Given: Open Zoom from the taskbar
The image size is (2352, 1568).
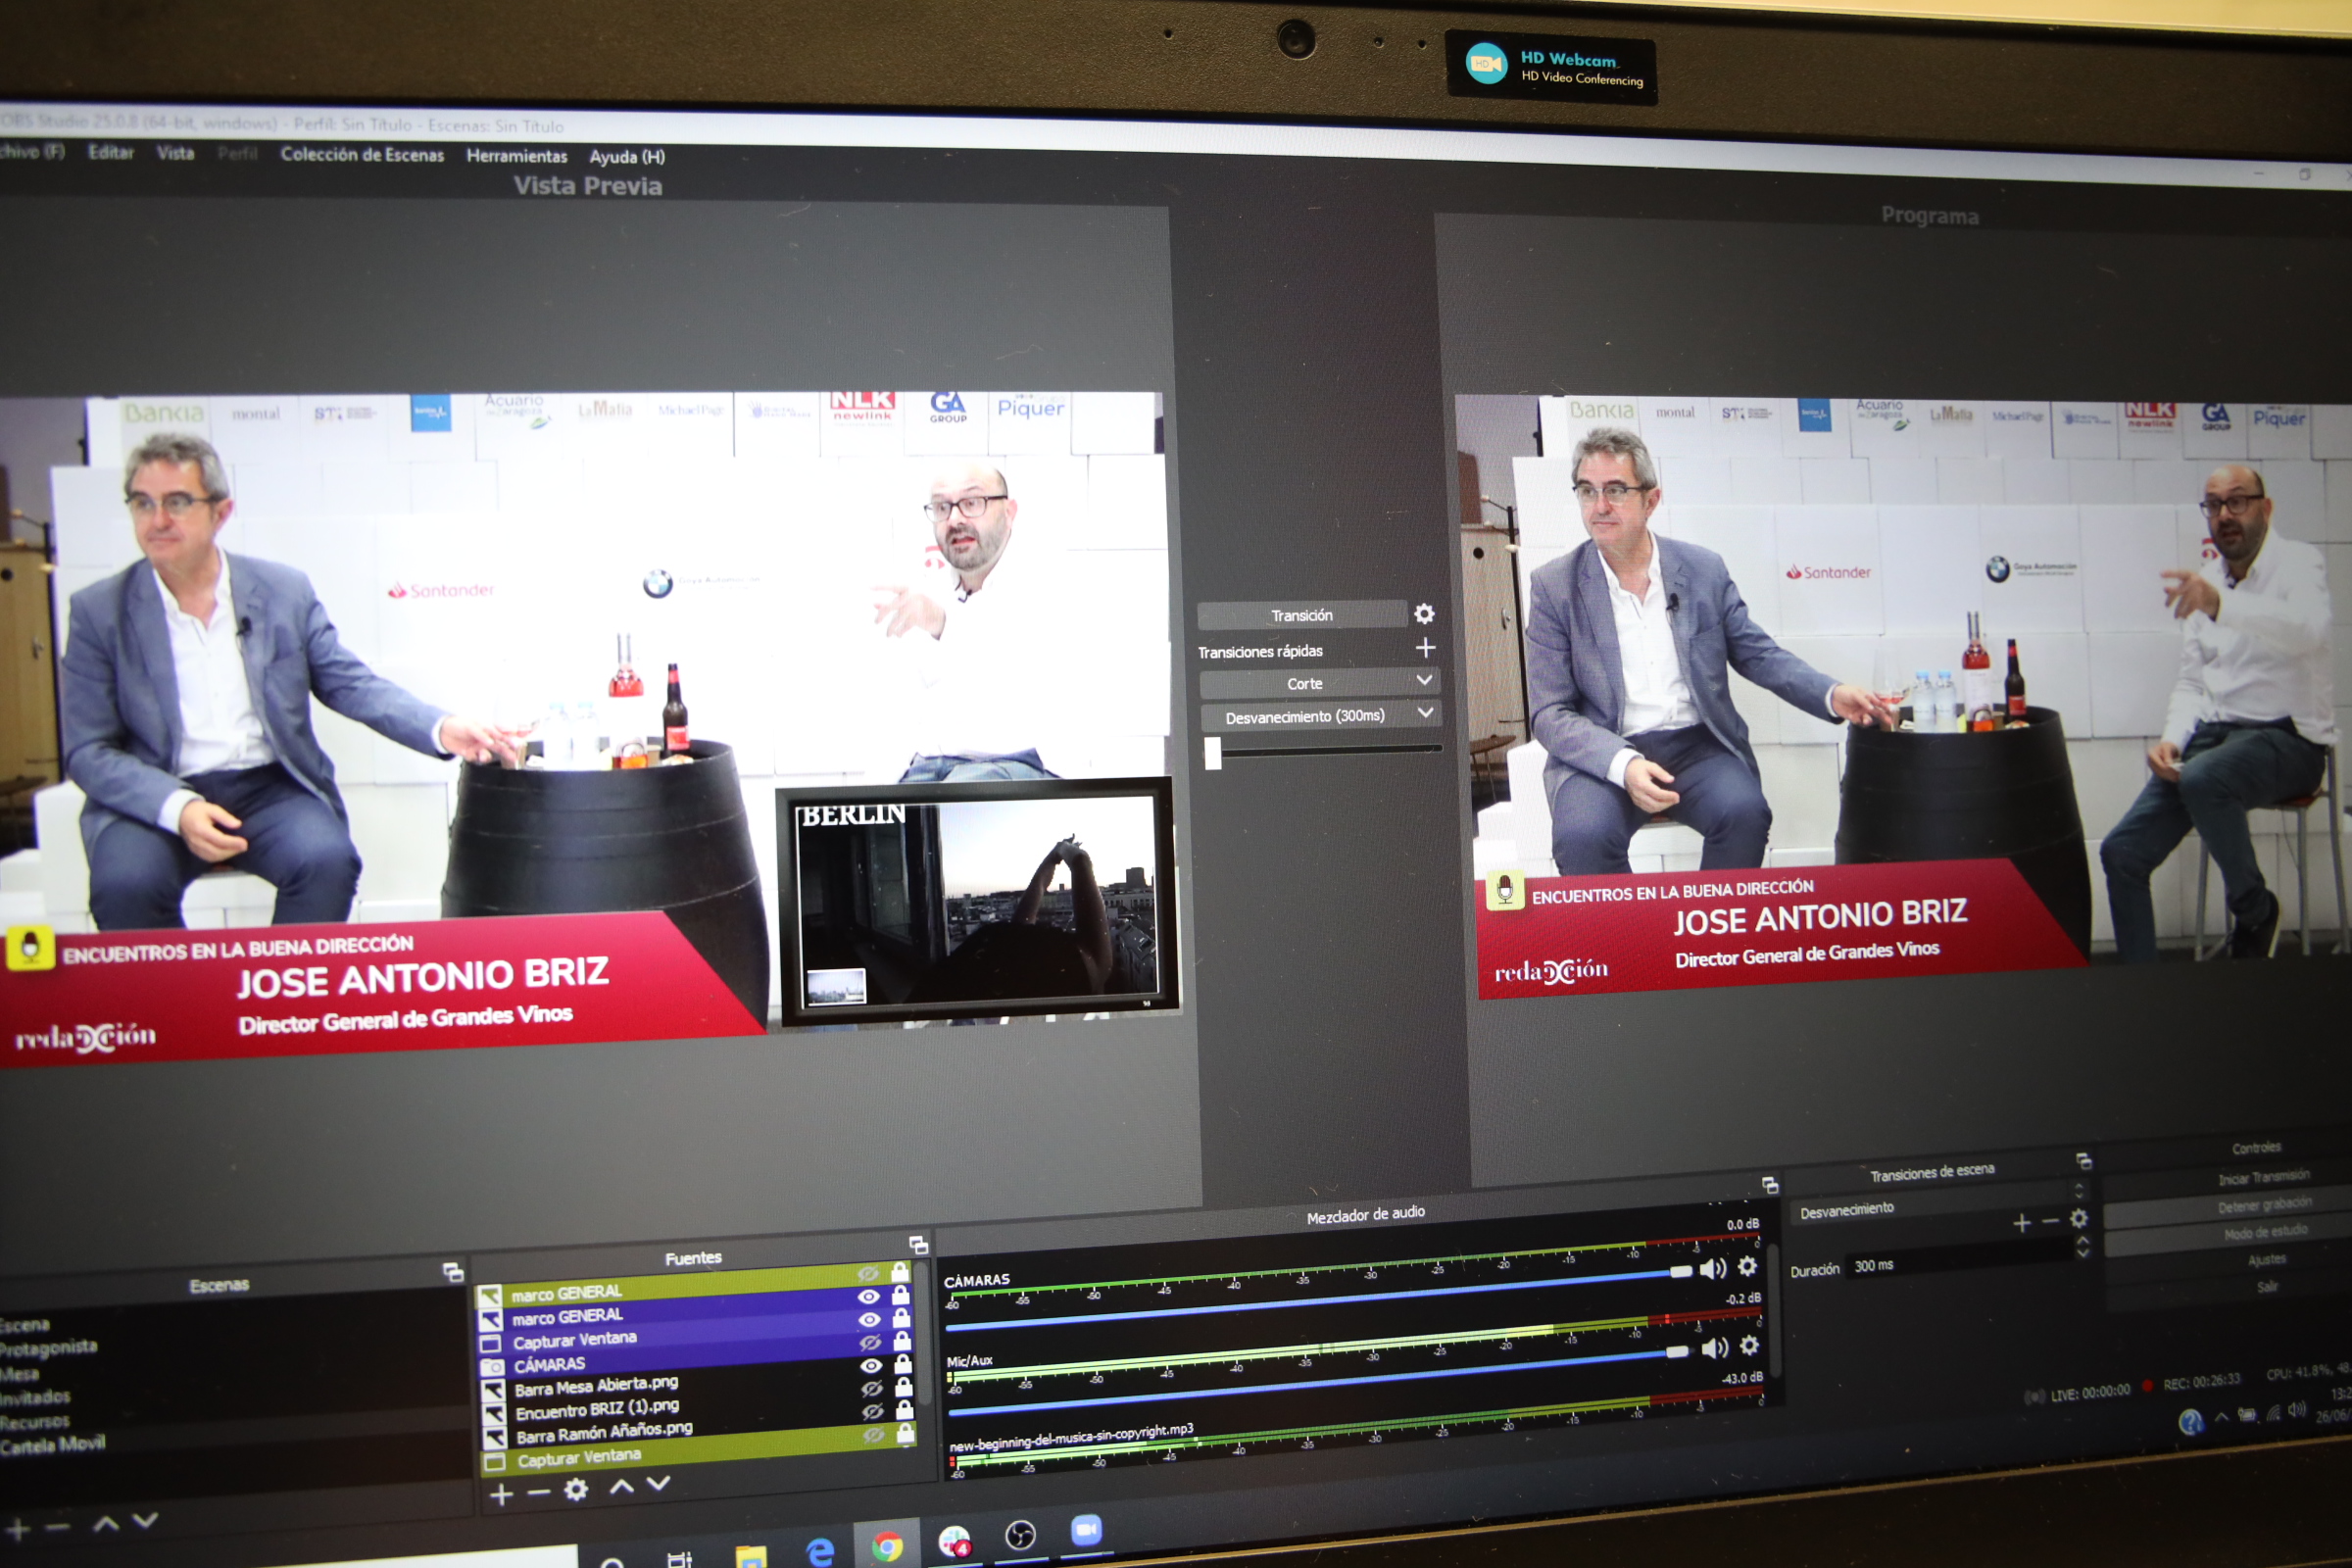Looking at the screenshot, I should 1086,1530.
